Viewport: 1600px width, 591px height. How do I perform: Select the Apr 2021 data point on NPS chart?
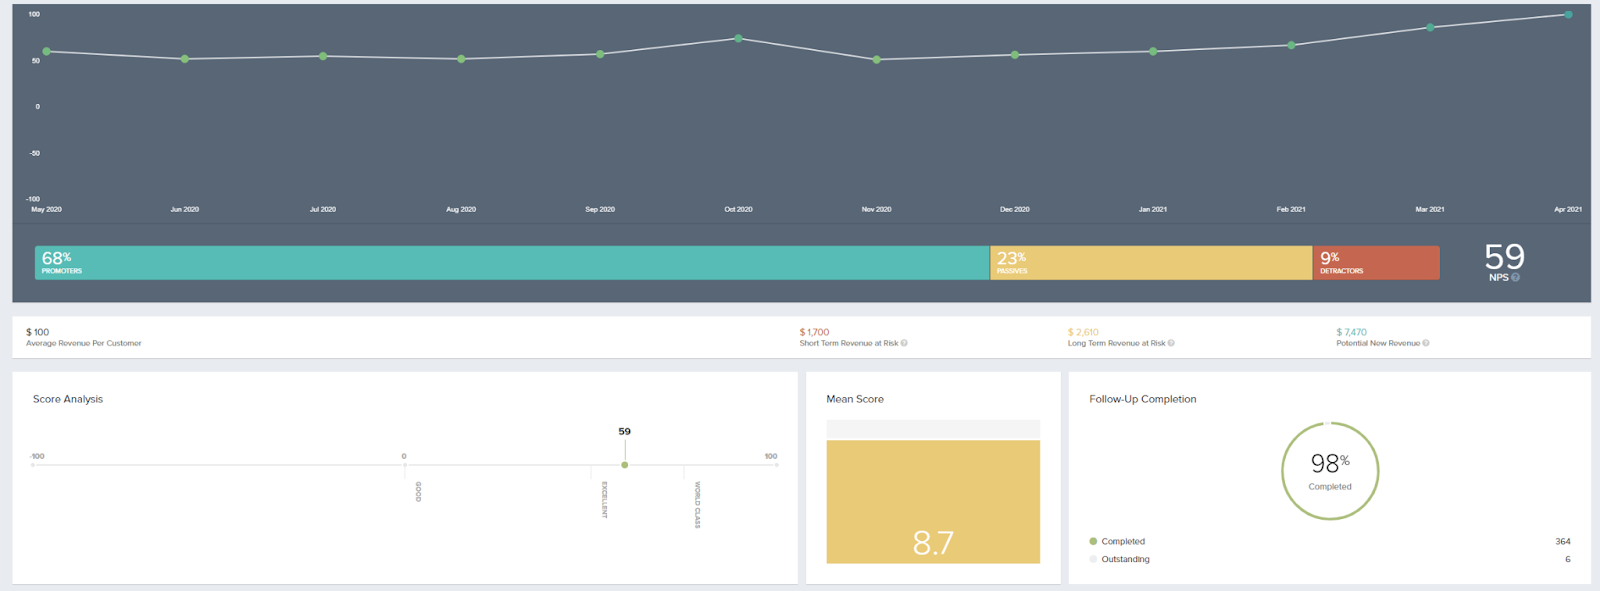pos(1568,15)
